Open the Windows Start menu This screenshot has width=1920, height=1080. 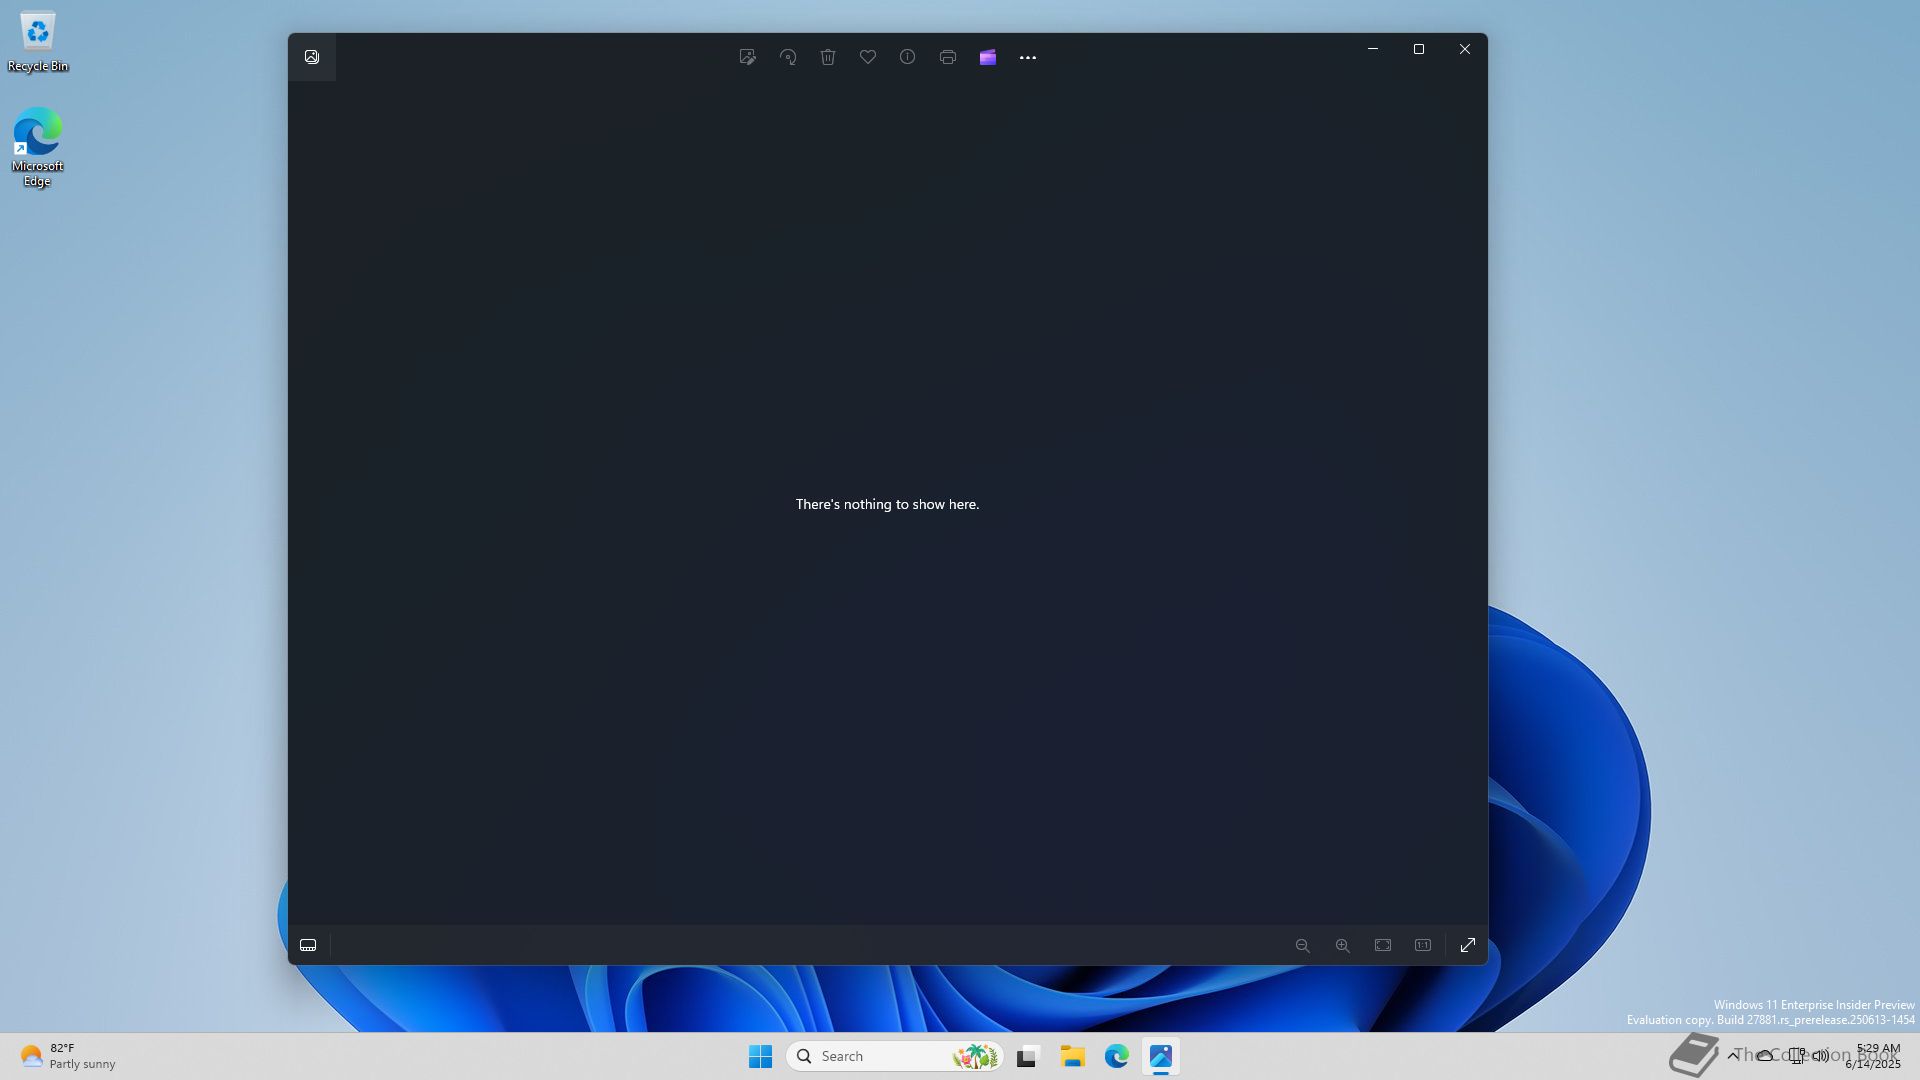pyautogui.click(x=760, y=1056)
